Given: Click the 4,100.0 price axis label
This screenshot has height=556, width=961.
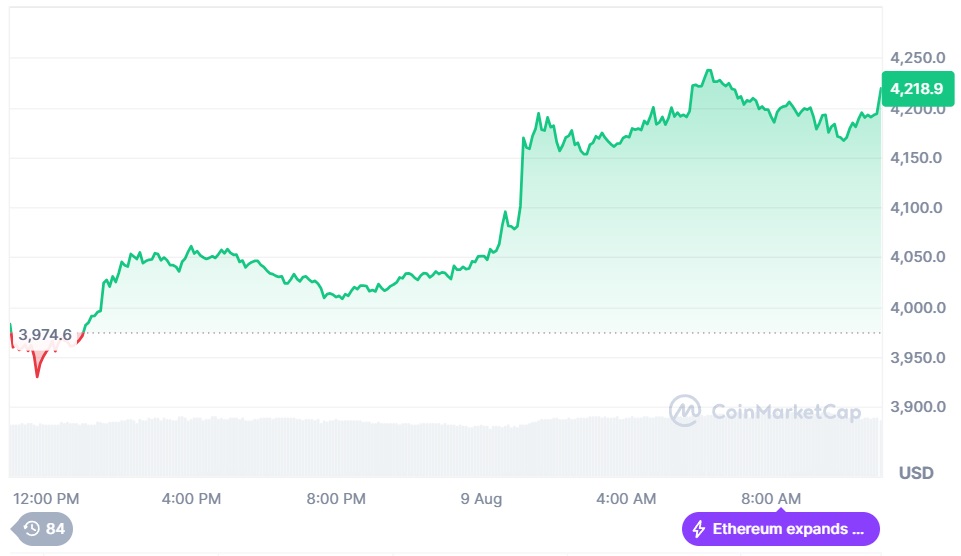Looking at the screenshot, I should click(917, 208).
